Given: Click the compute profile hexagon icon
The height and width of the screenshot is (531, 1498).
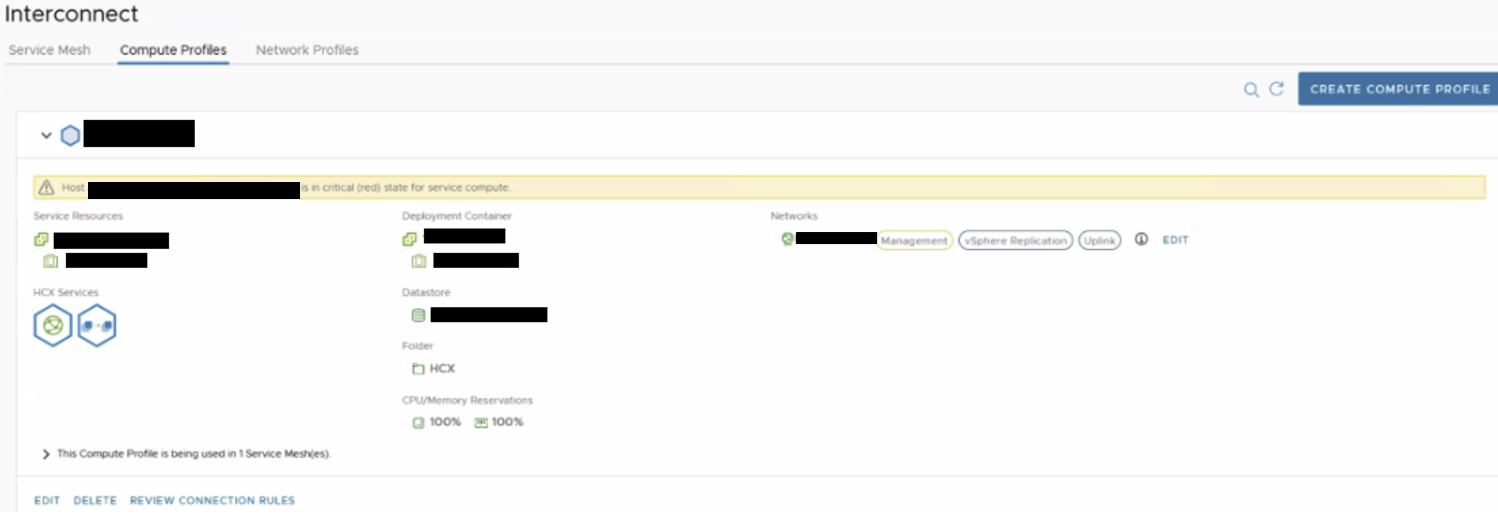Looking at the screenshot, I should [70, 135].
